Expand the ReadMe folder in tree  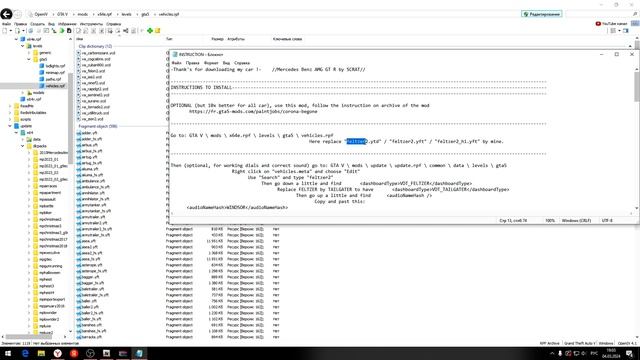pos(10,106)
